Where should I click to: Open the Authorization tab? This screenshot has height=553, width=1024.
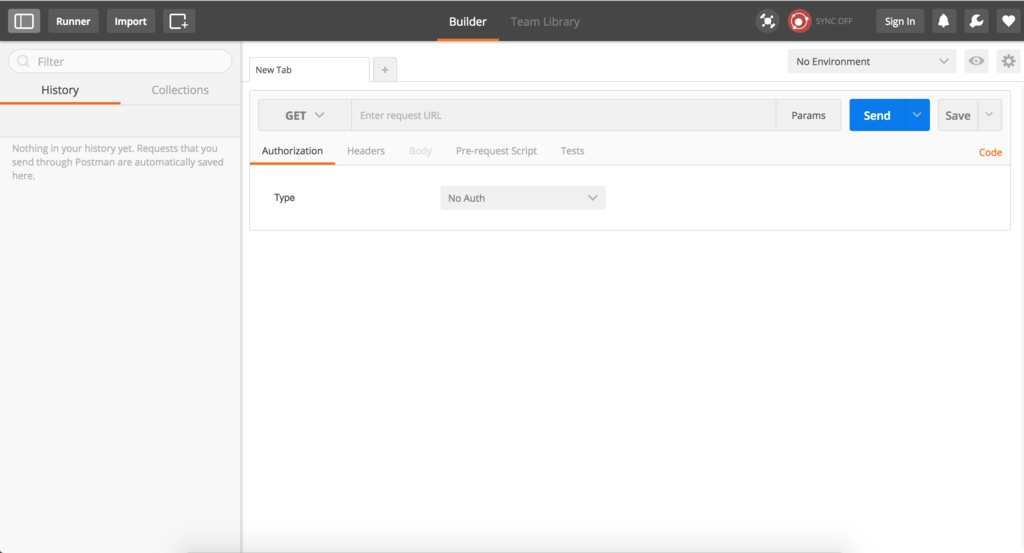292,151
